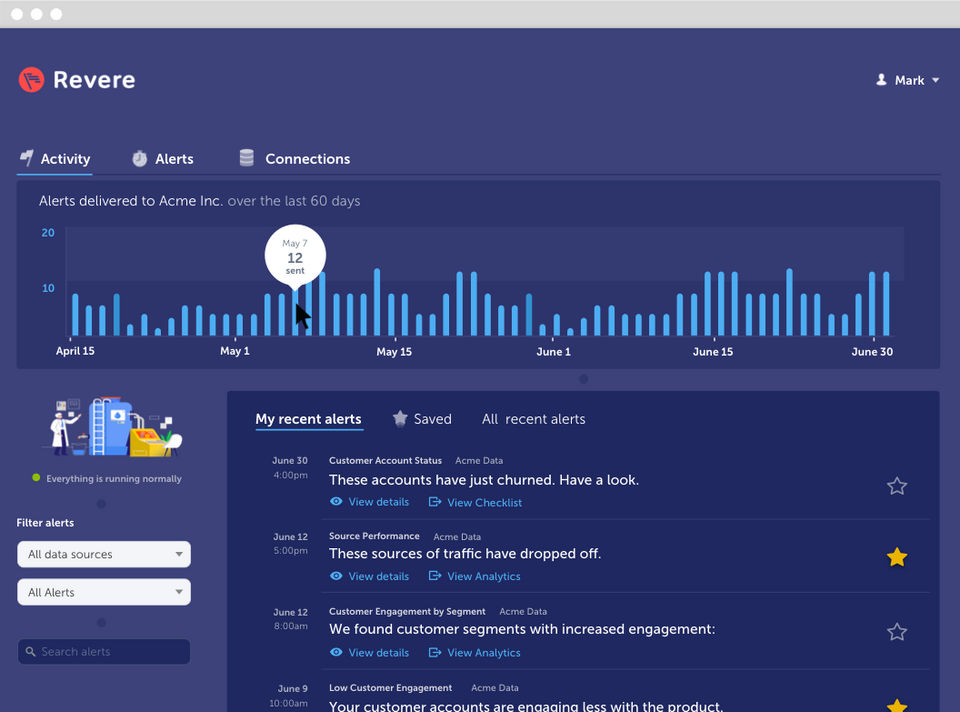
Task: Click the May 7 12 sent tooltip bubble
Action: [x=295, y=256]
